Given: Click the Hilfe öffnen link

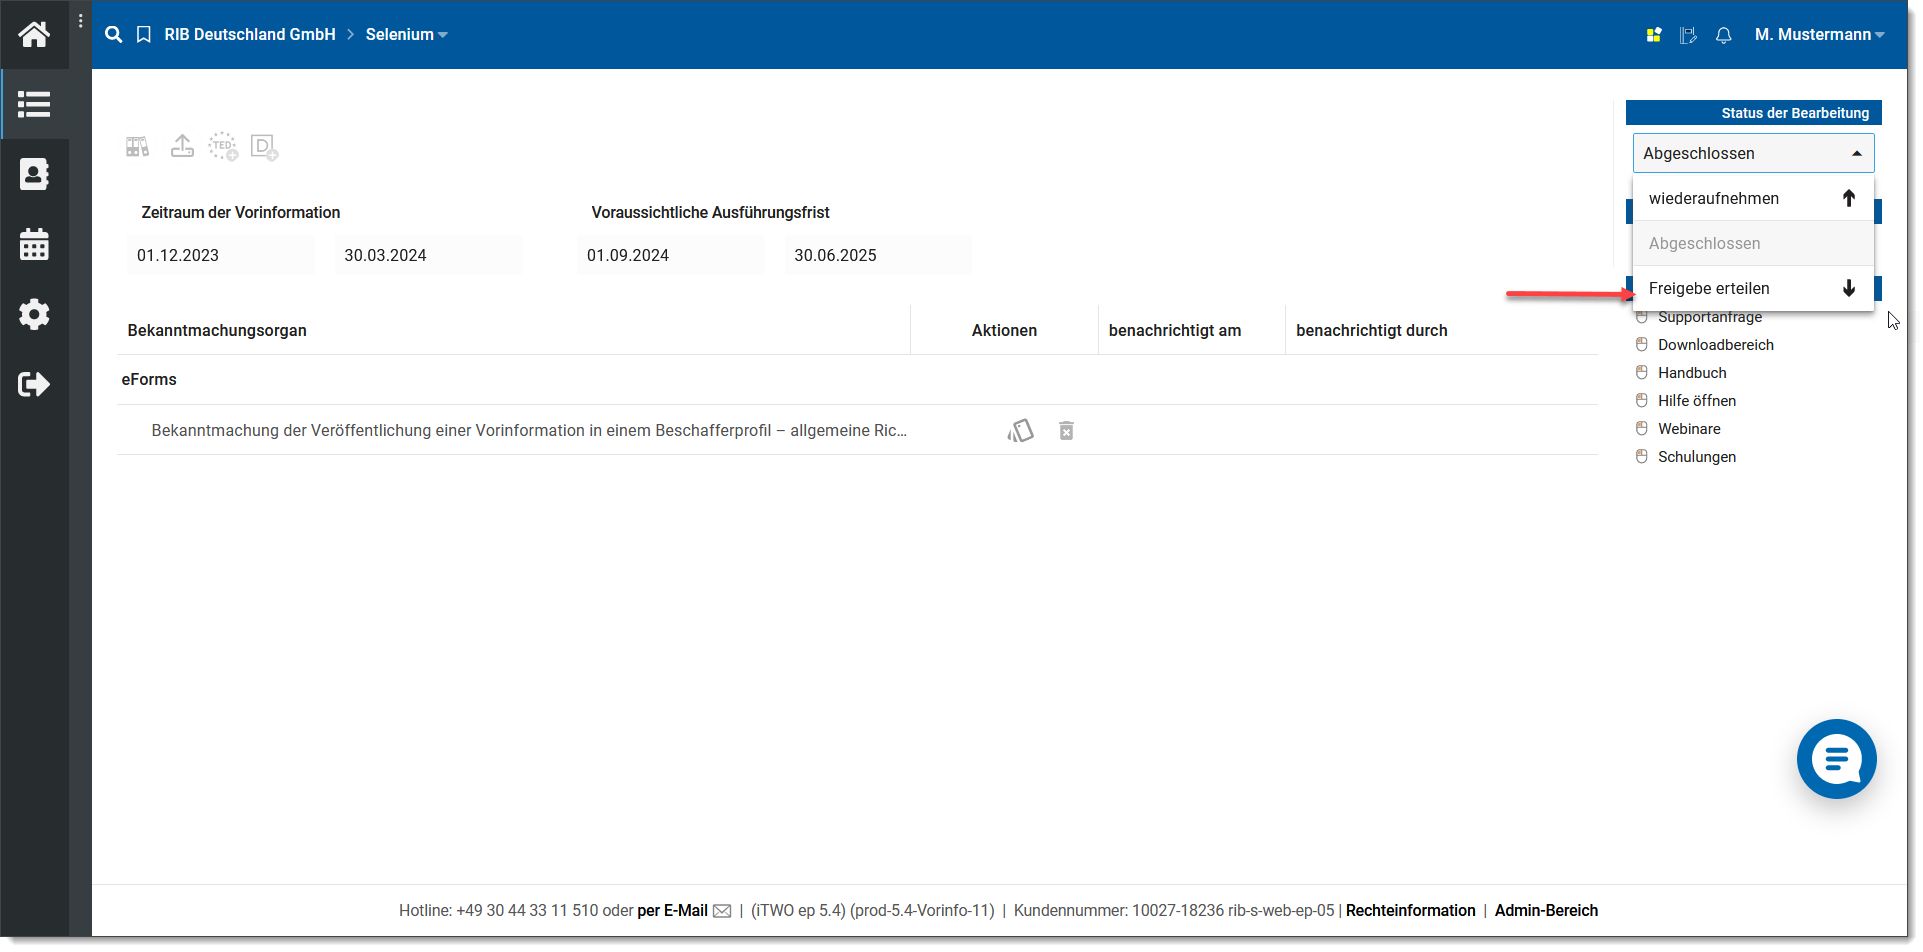Looking at the screenshot, I should pyautogui.click(x=1696, y=401).
